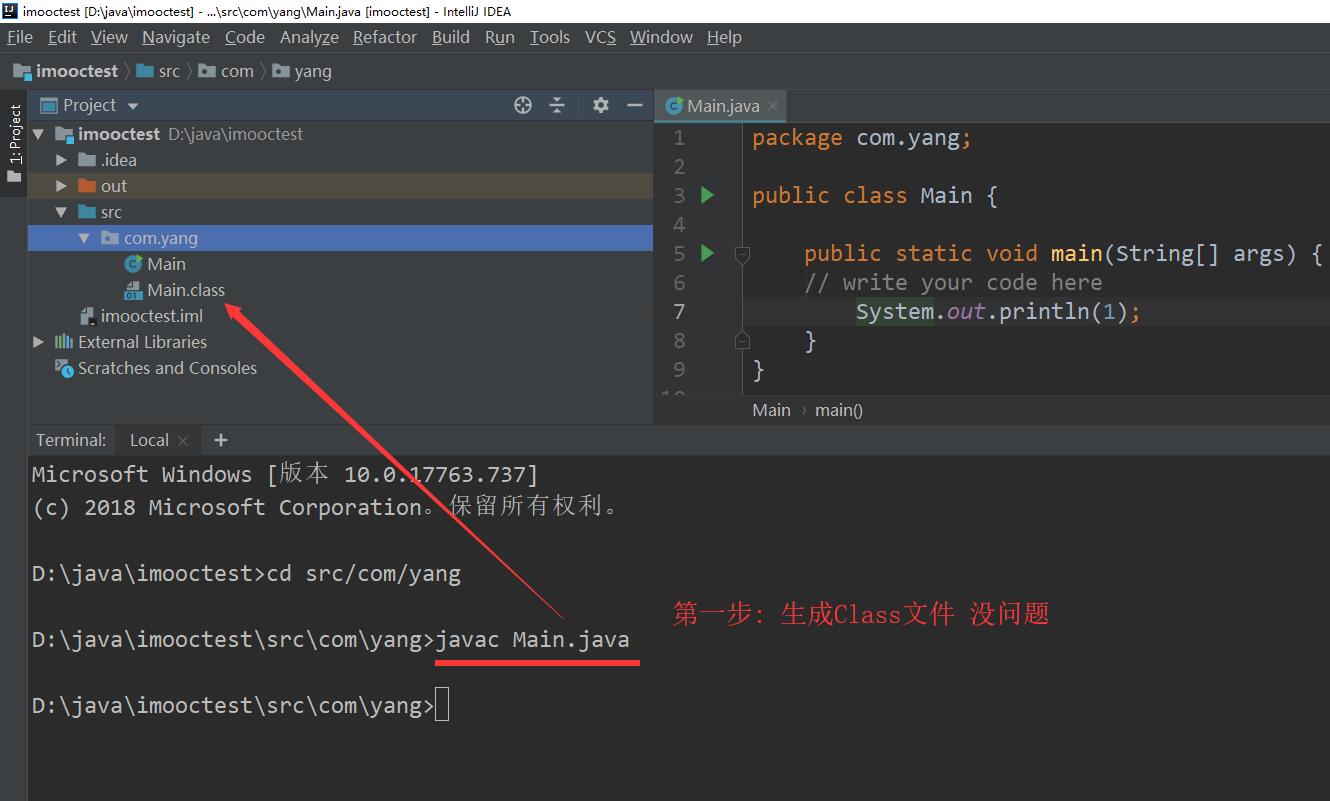Open the File menu
Image resolution: width=1330 pixels, height=801 pixels.
click(20, 37)
